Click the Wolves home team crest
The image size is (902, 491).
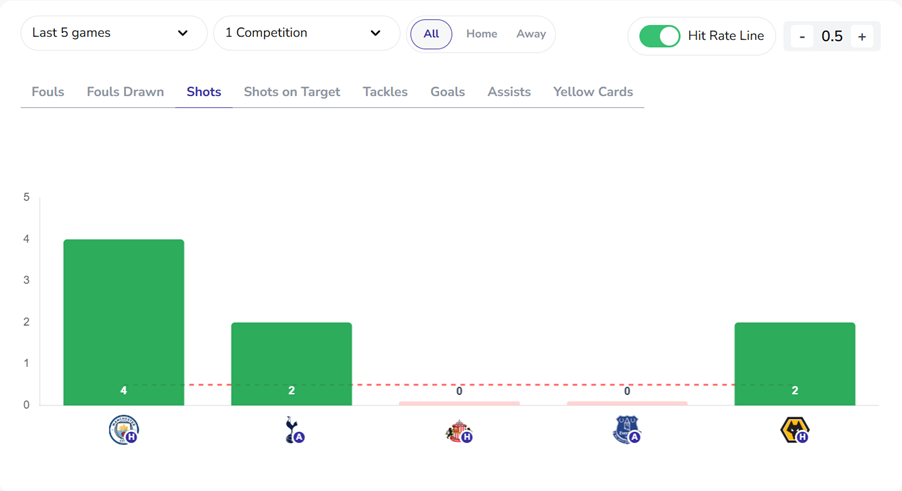(x=794, y=430)
